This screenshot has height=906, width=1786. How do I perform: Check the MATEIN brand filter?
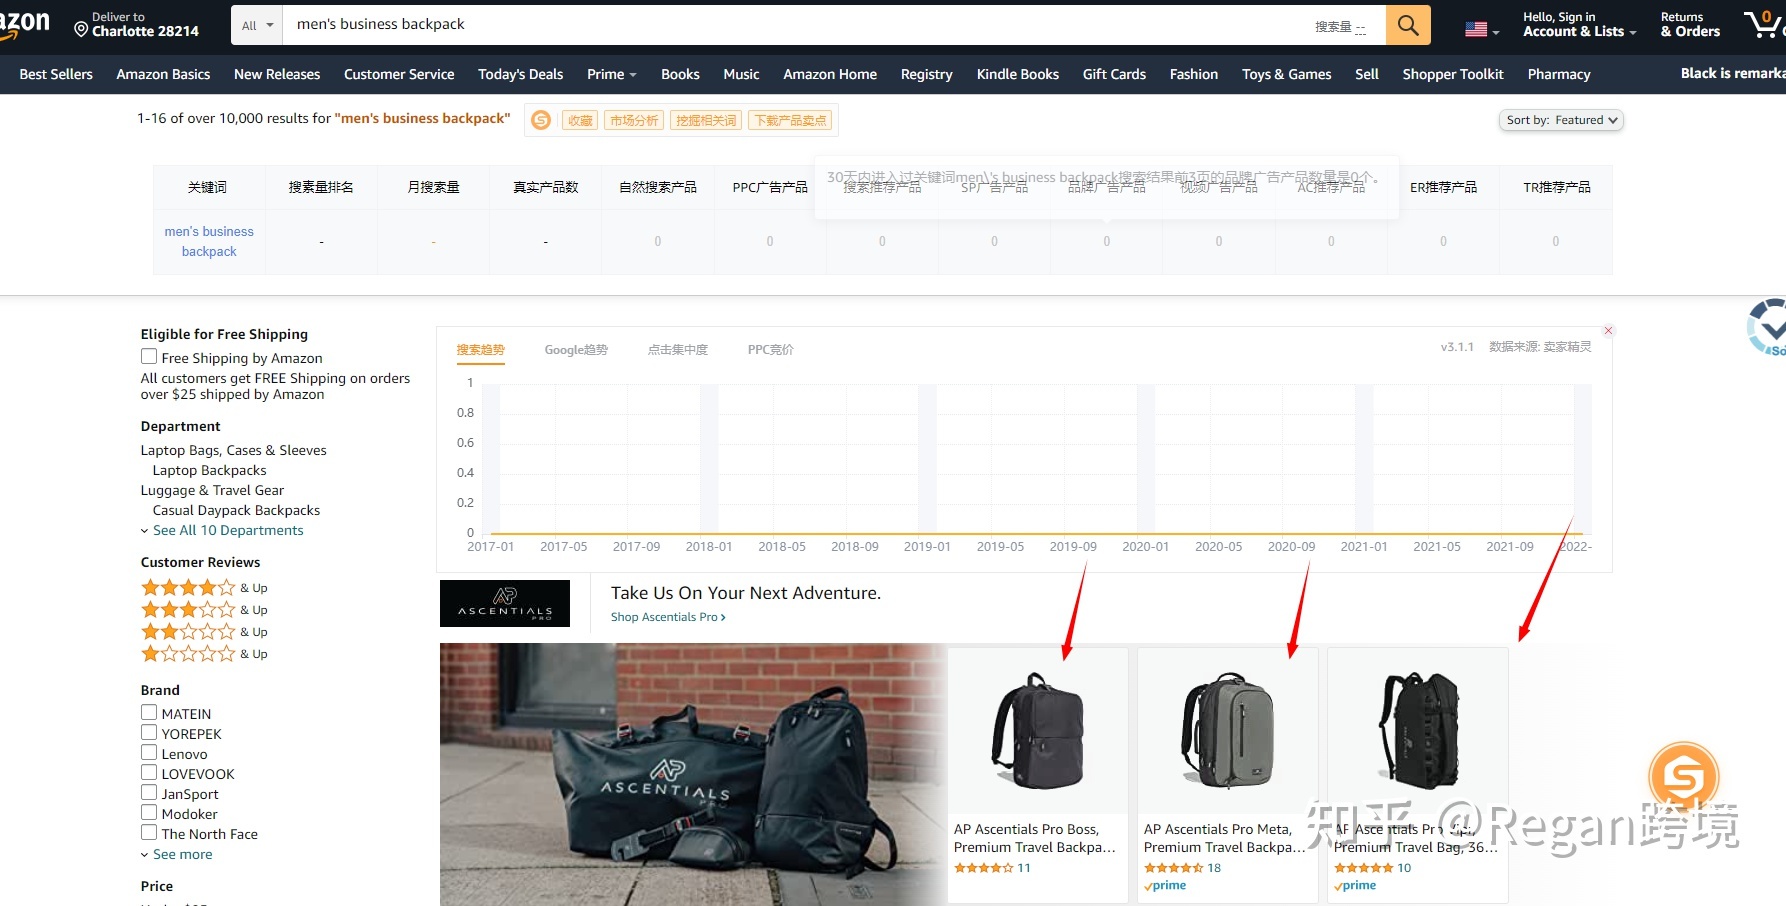click(149, 712)
